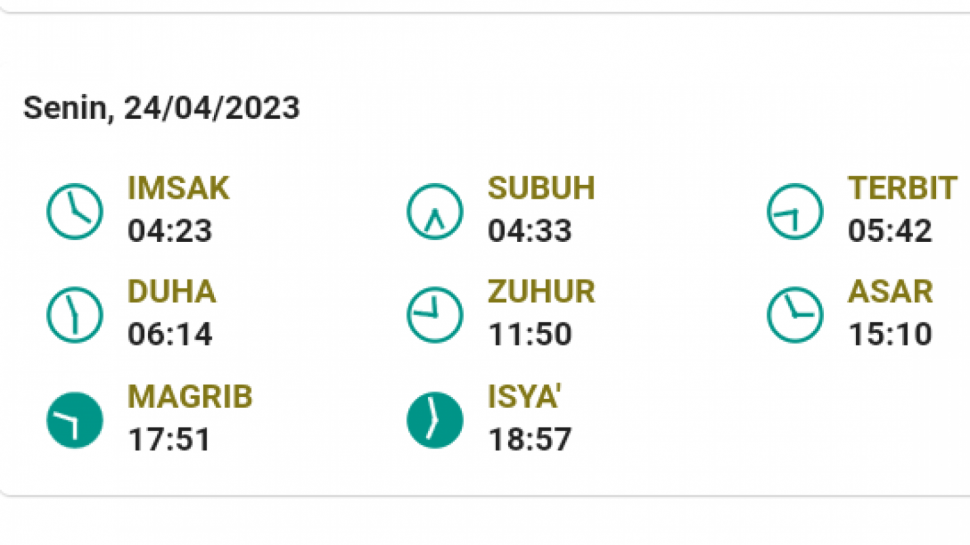The width and height of the screenshot is (970, 545).
Task: Click the Magrib time 17:51
Action: coord(170,440)
